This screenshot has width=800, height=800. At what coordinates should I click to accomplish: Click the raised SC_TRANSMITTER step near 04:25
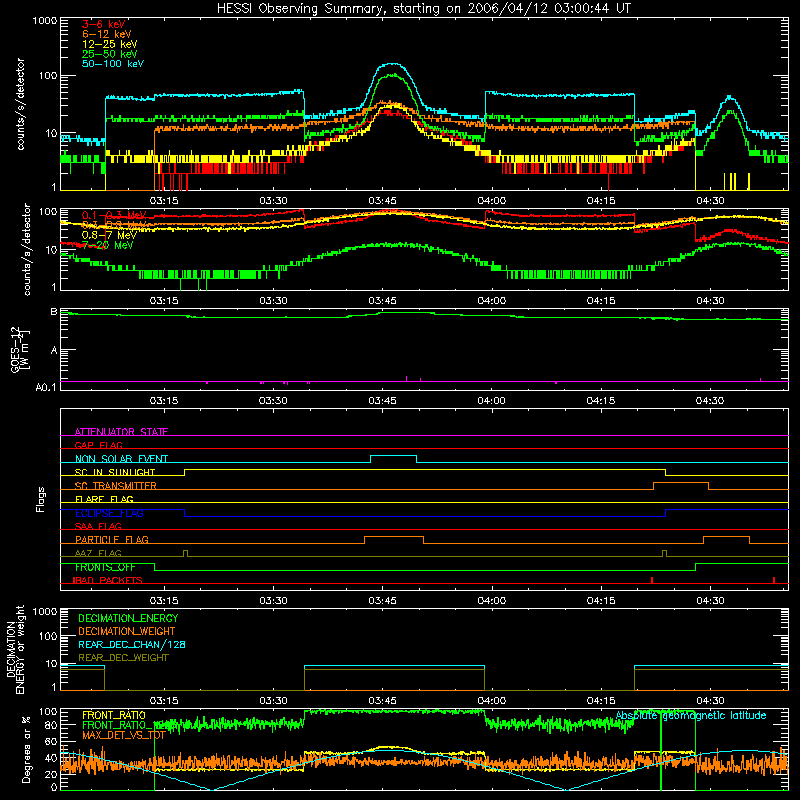coord(681,483)
